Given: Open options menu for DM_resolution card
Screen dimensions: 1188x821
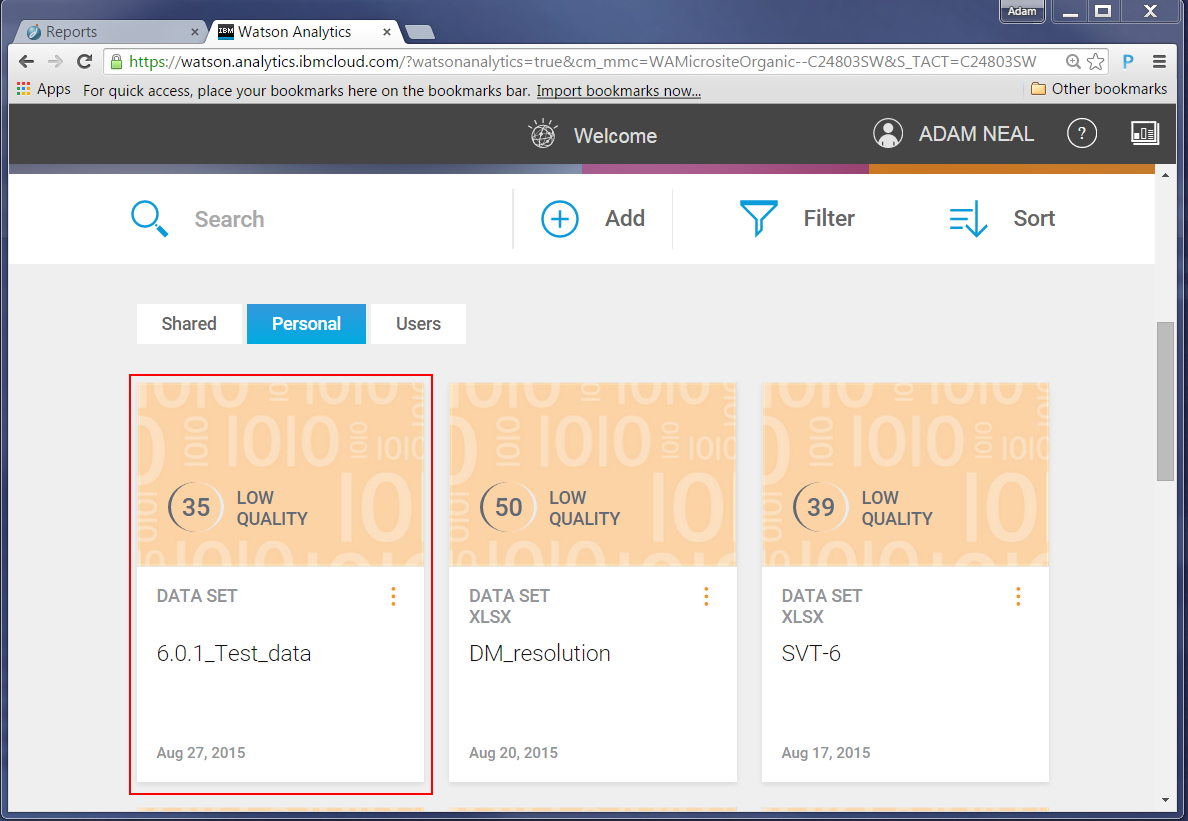Looking at the screenshot, I should [x=706, y=596].
